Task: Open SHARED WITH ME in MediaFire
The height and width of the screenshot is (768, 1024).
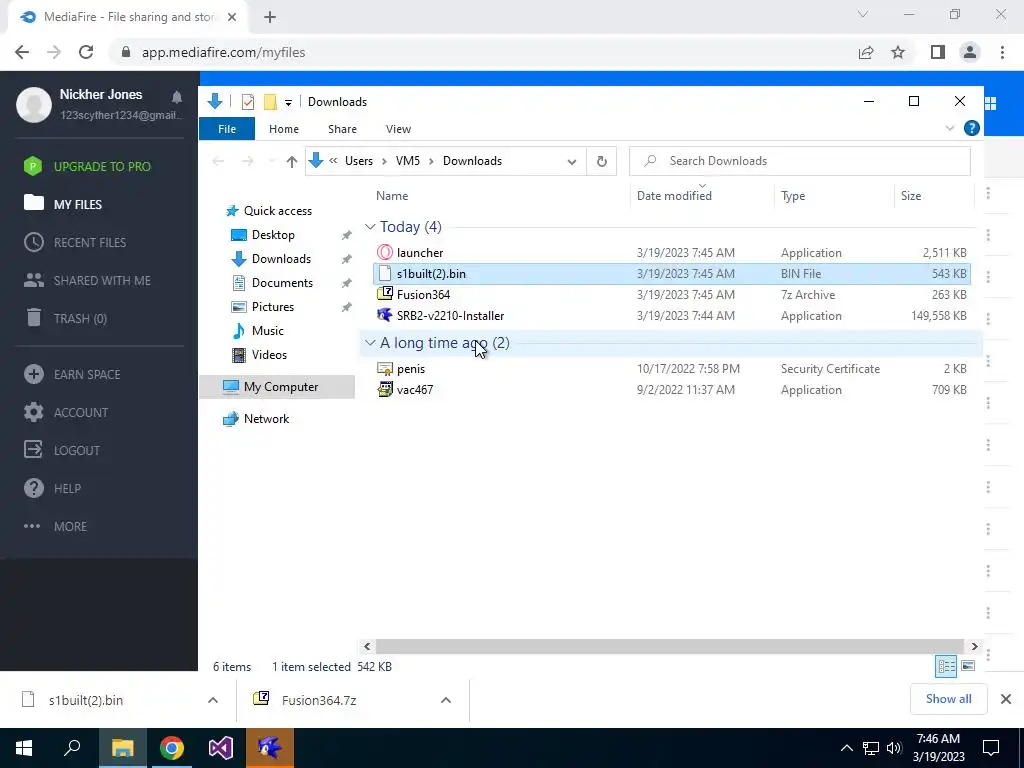Action: [x=102, y=281]
